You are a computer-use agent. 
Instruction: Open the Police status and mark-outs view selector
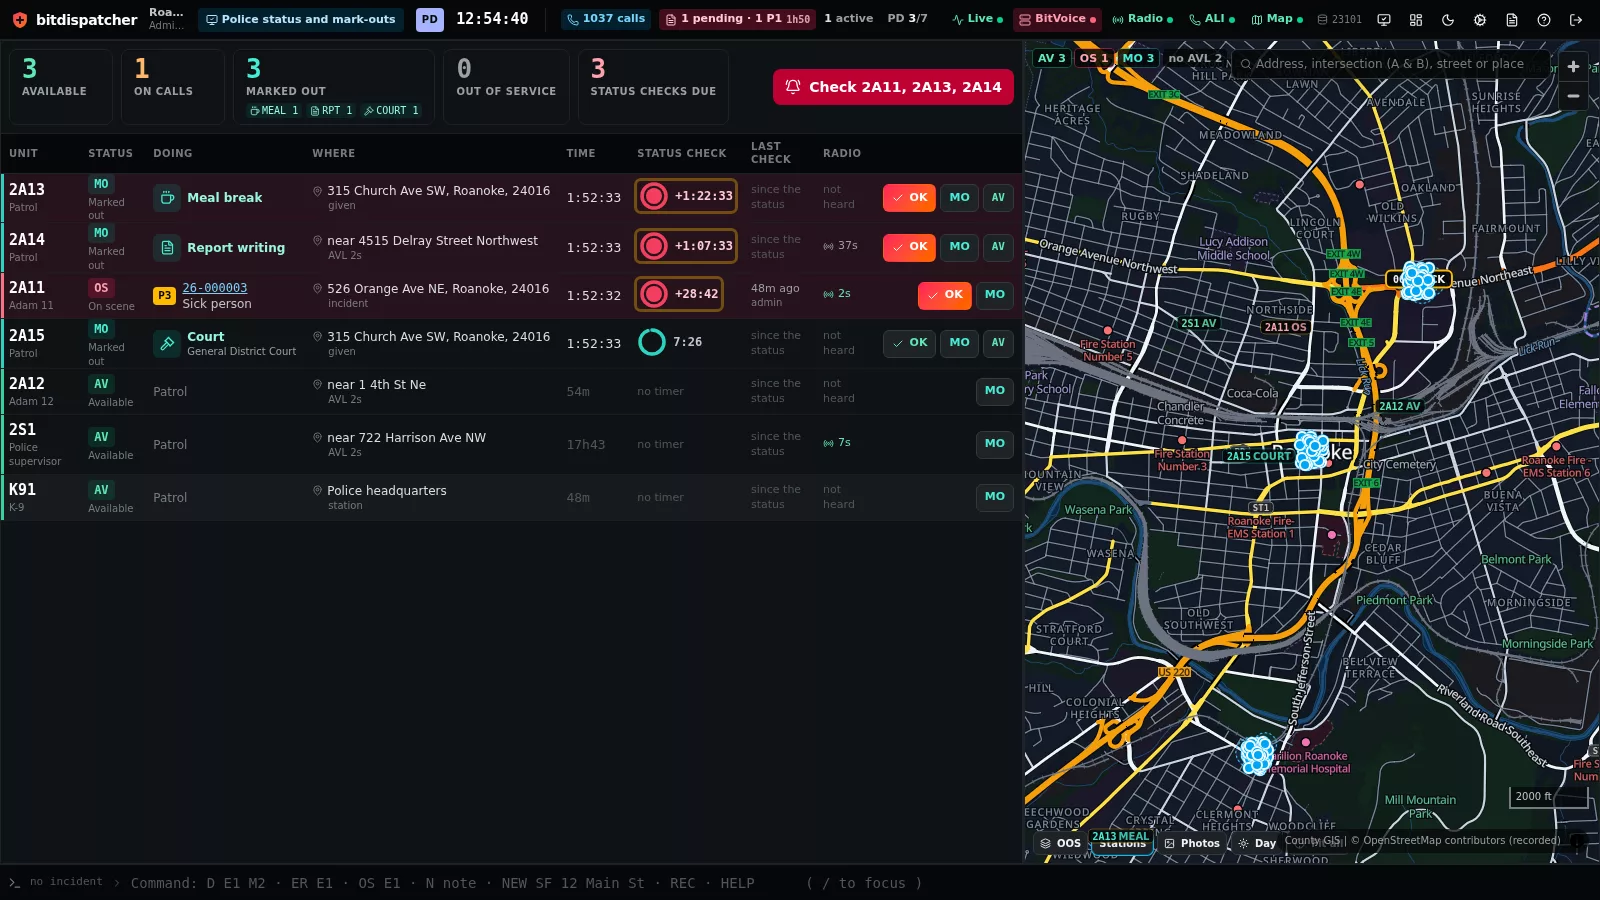point(300,19)
